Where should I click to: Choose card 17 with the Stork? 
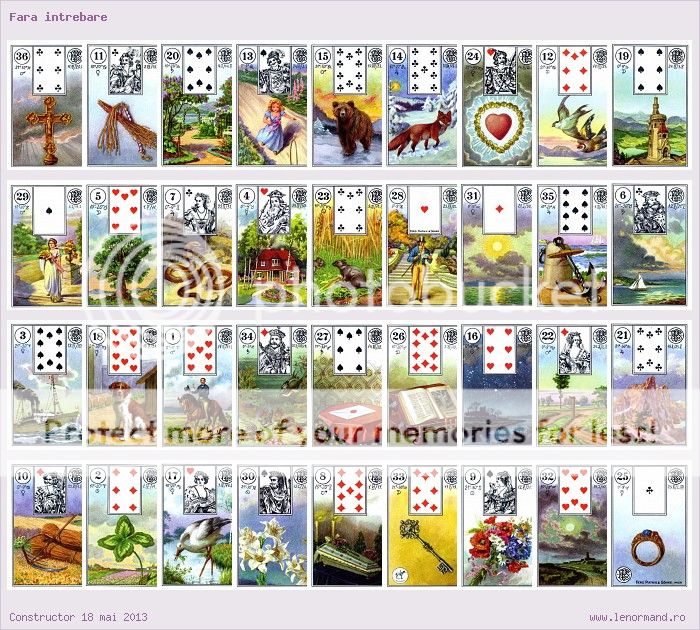(x=197, y=525)
